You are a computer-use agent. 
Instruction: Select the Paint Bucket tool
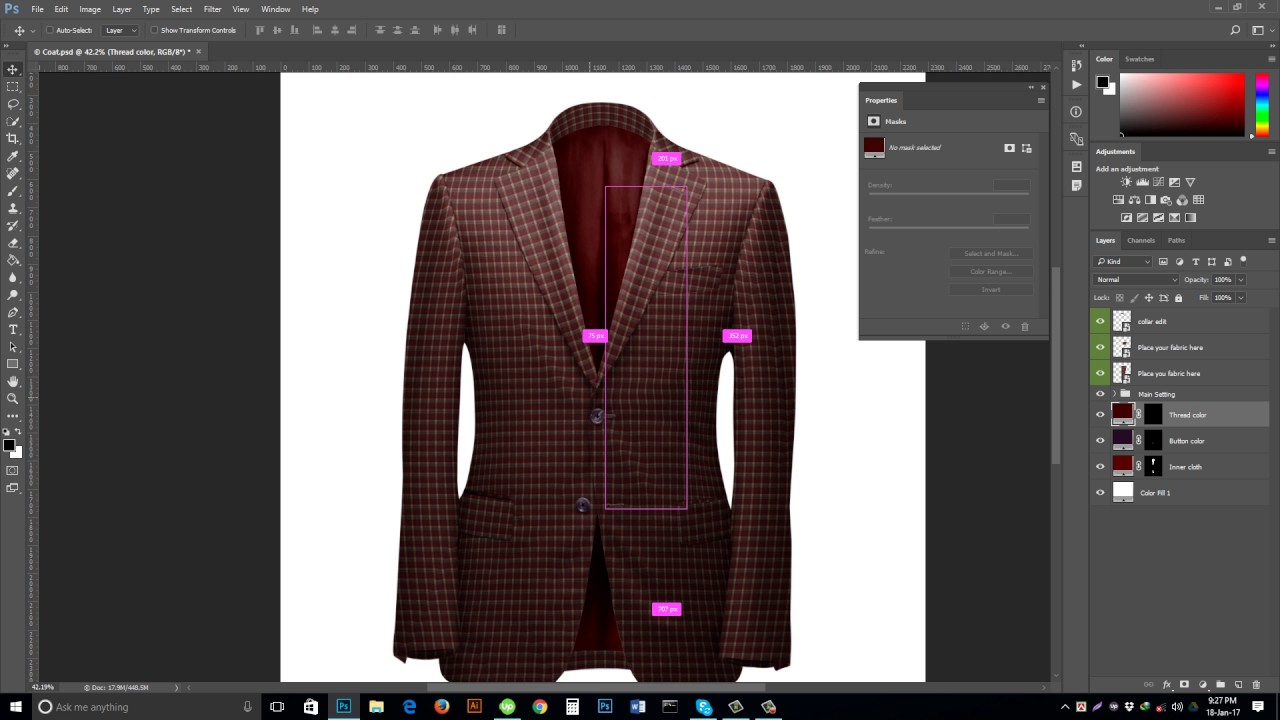13,260
